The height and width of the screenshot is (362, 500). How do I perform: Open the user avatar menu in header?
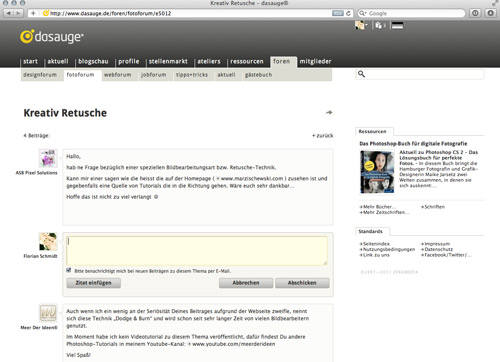click(x=361, y=25)
